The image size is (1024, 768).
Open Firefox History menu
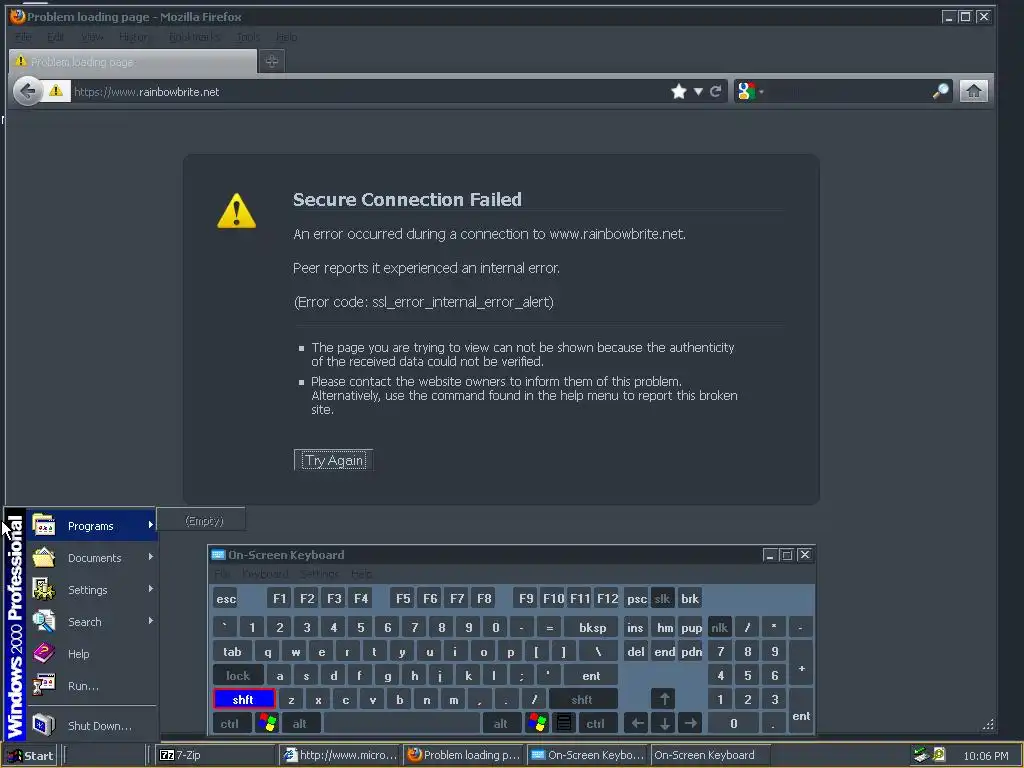(x=135, y=37)
